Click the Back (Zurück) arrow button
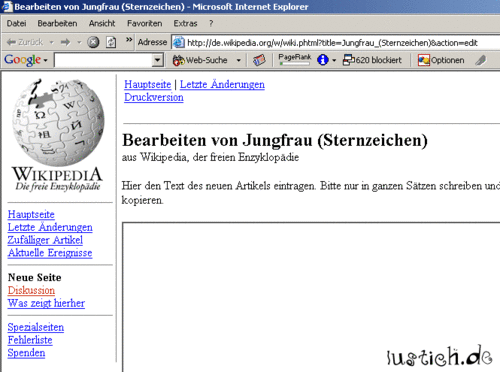Image resolution: width=500 pixels, height=372 pixels. [x=25, y=42]
